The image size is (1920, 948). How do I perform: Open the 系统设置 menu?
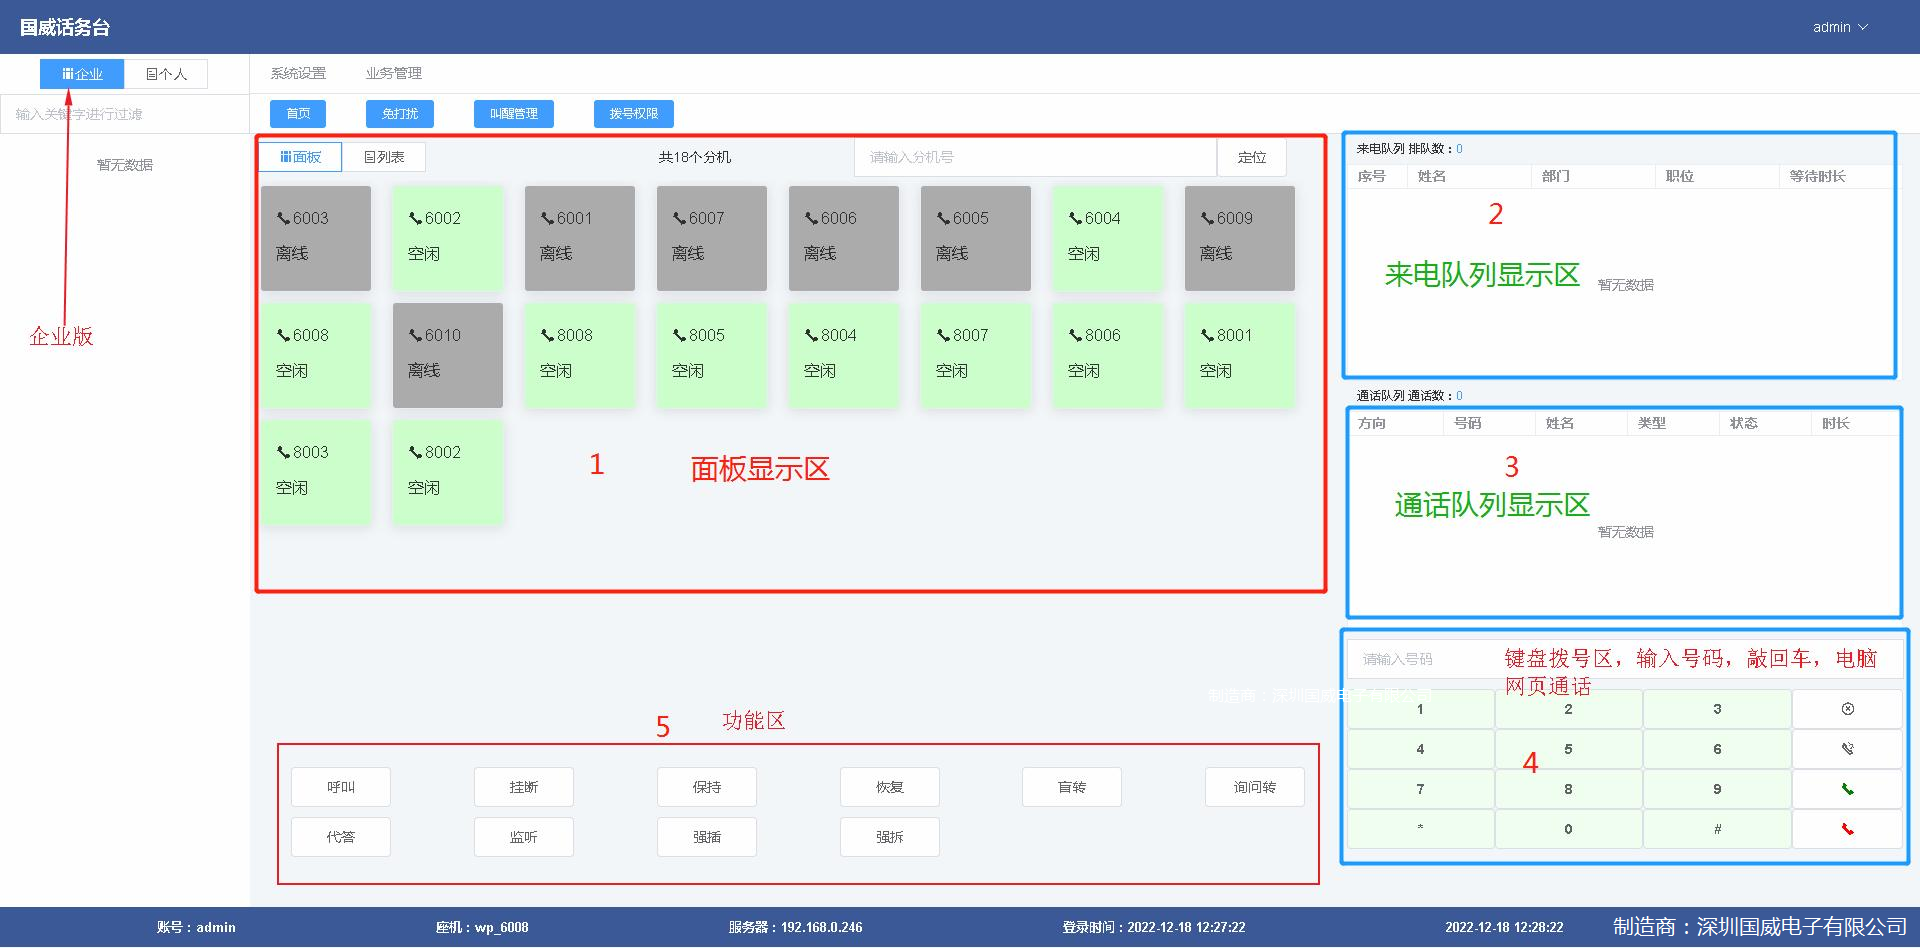pyautogui.click(x=297, y=73)
